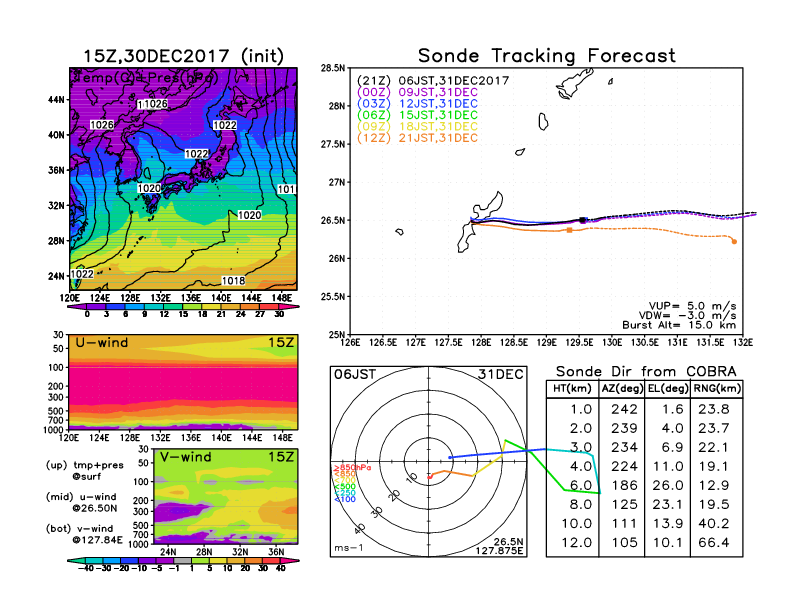Click the '1018' pressure contour label
The height and width of the screenshot is (612, 792).
point(233,281)
